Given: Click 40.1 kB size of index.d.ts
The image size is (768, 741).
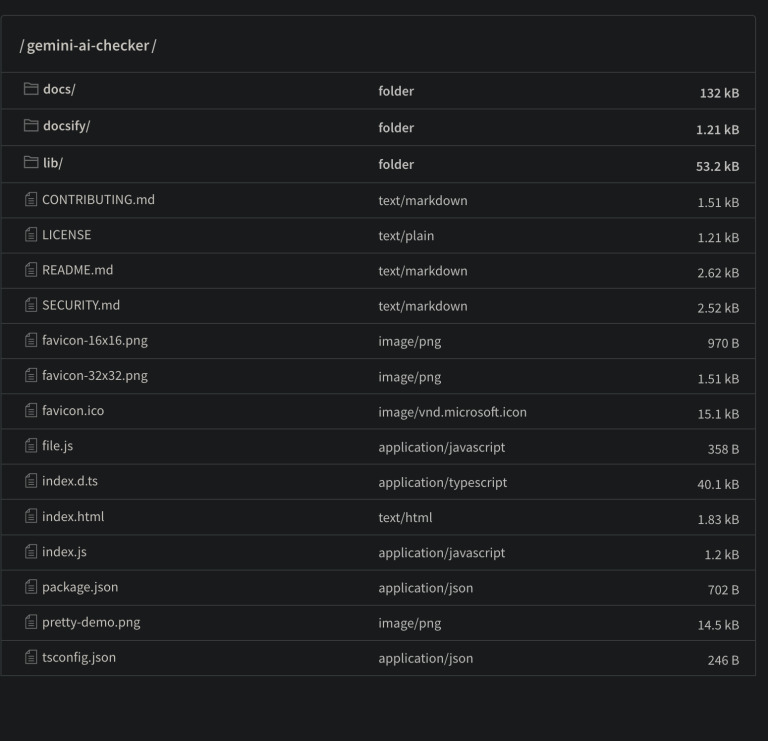Looking at the screenshot, I should pyautogui.click(x=718, y=484).
